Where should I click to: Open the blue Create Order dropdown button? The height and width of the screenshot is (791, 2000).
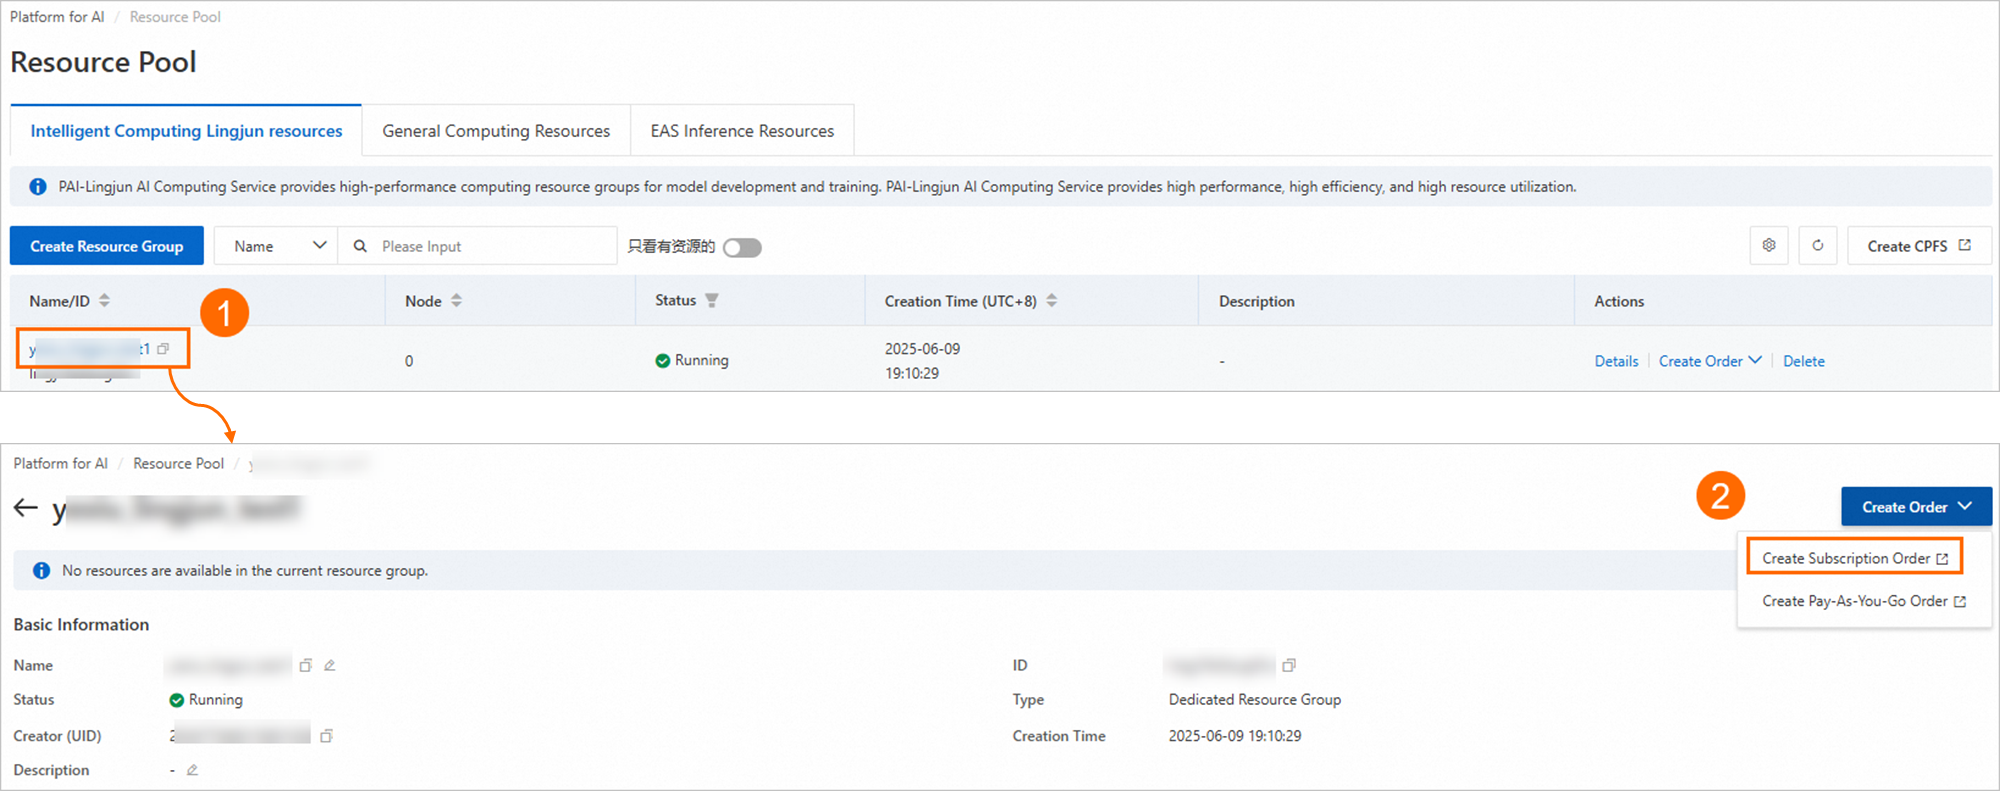pos(1916,507)
